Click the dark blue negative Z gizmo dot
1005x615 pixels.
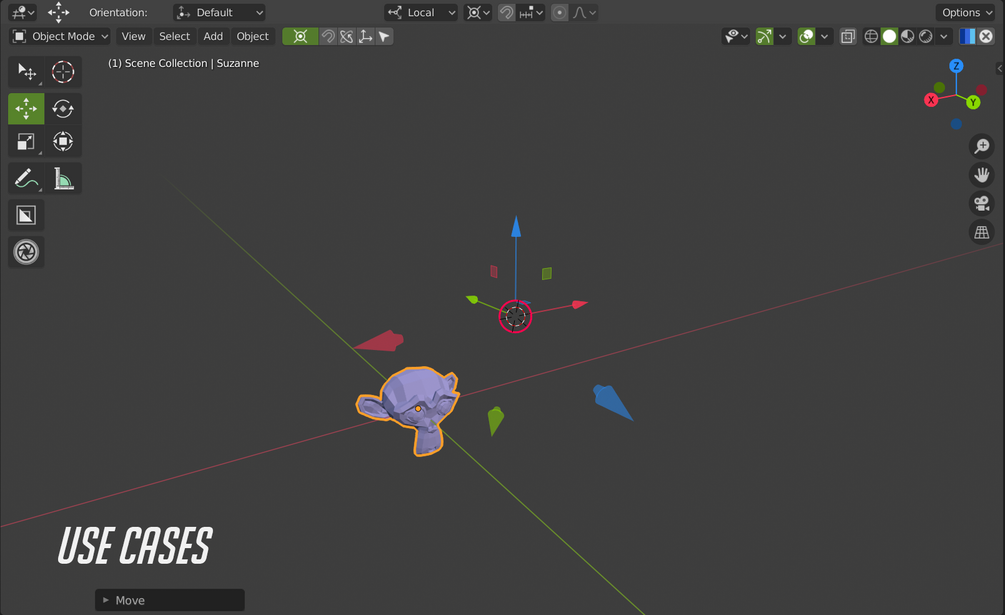click(956, 124)
